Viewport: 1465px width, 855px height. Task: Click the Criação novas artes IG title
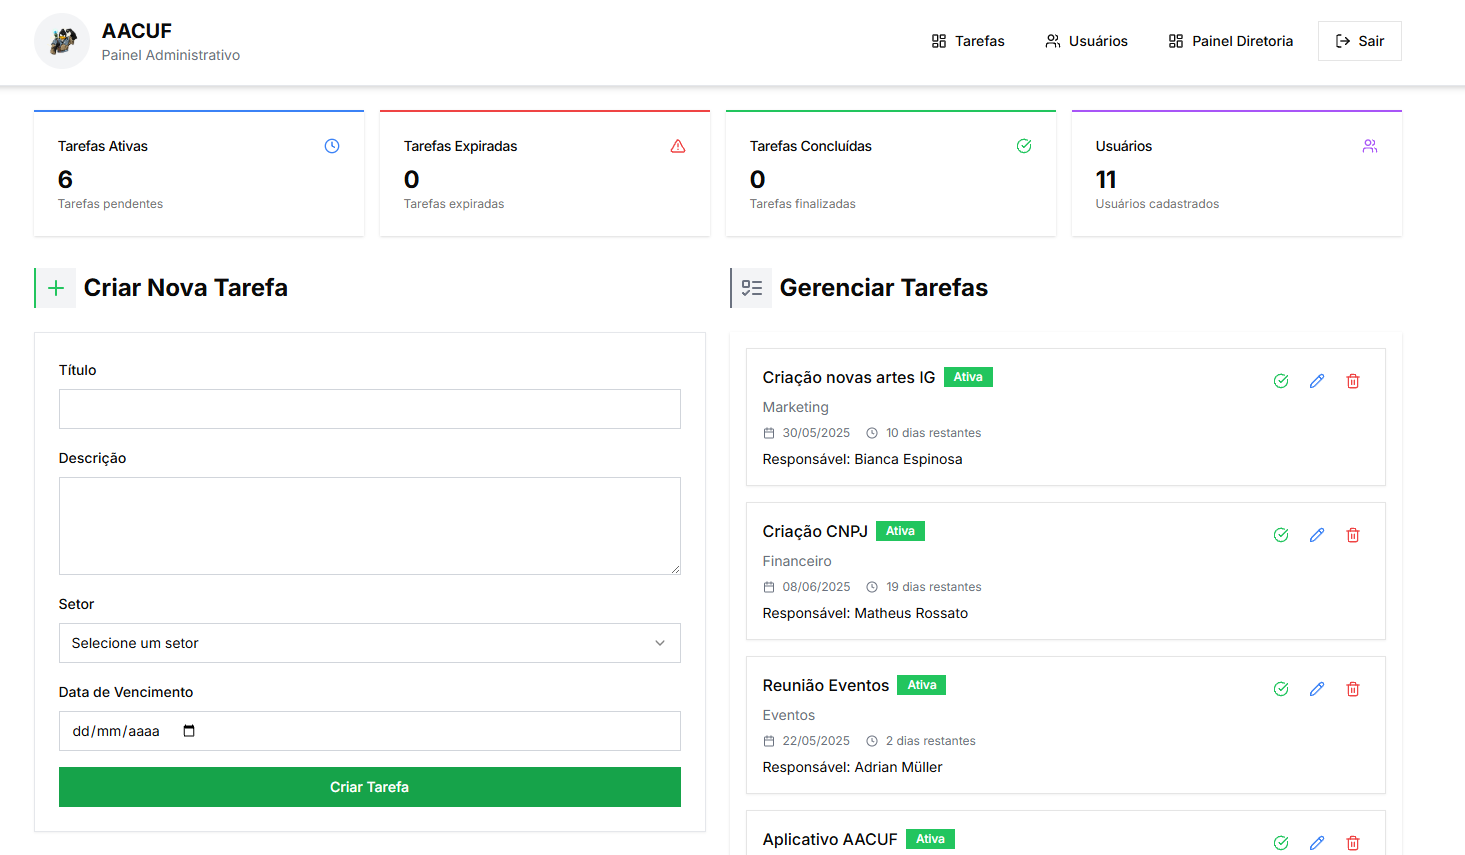pos(849,377)
